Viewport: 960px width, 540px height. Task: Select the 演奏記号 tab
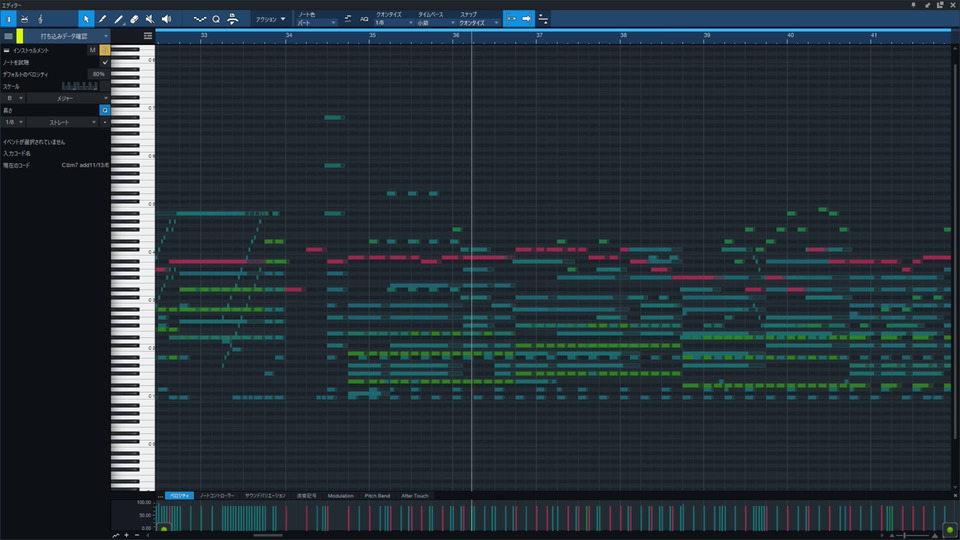click(x=307, y=495)
